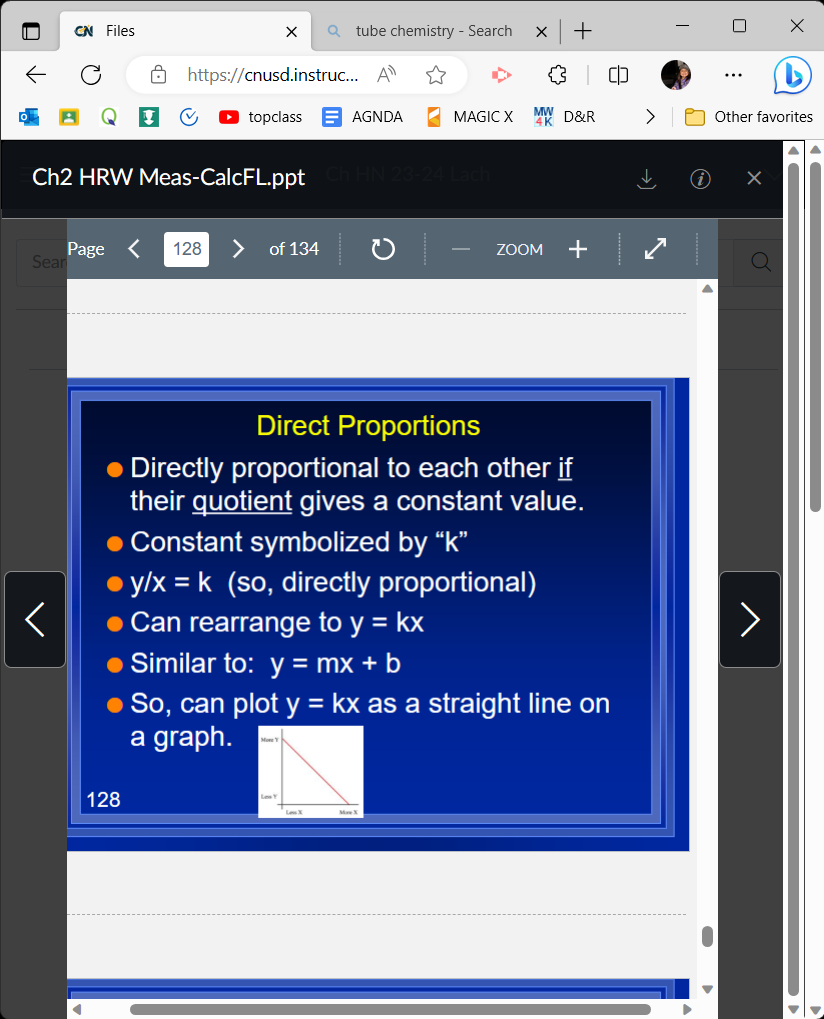The width and height of the screenshot is (824, 1019).
Task: Enter full screen document view
Action: tap(655, 249)
